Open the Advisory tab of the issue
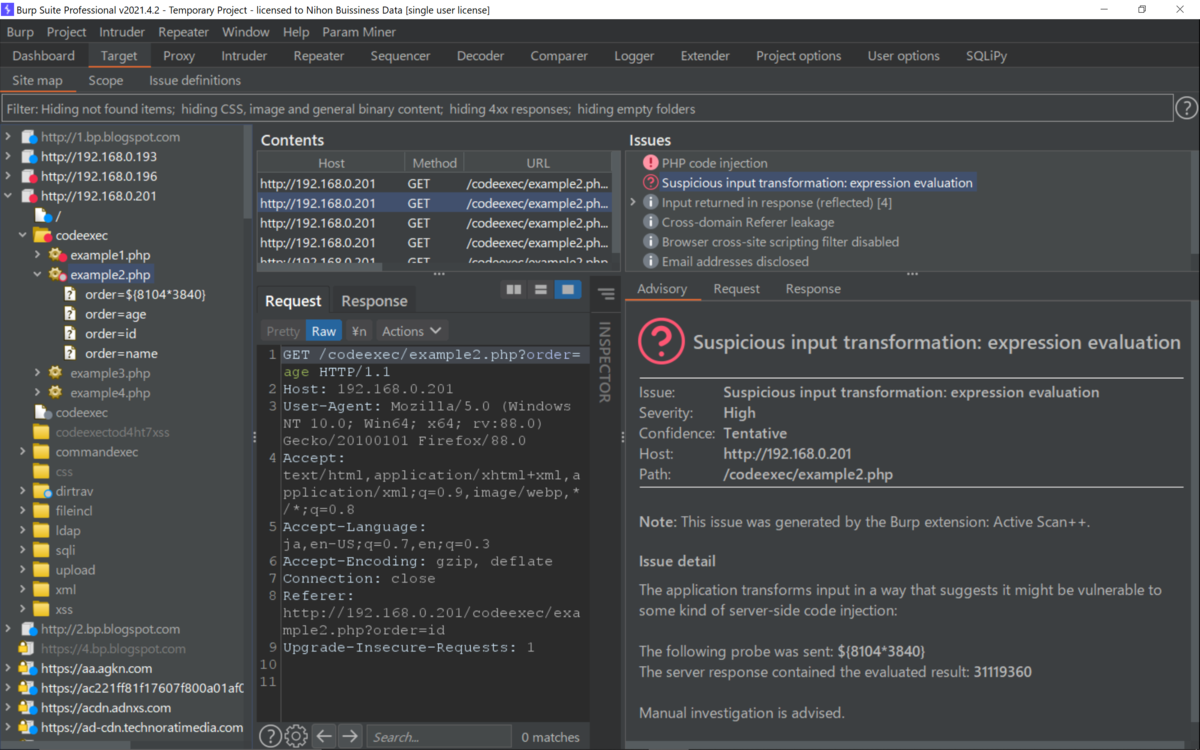This screenshot has height=750, width=1200. [x=662, y=289]
